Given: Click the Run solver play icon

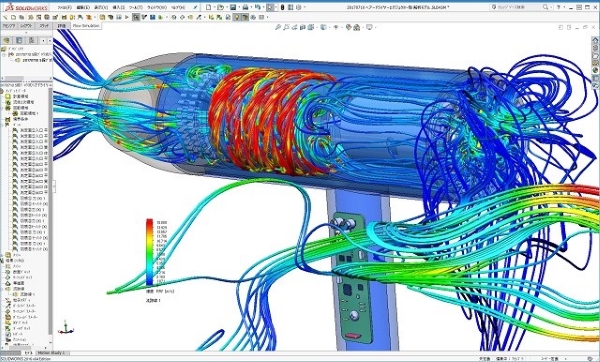Looking at the screenshot, I should [x=127, y=17].
